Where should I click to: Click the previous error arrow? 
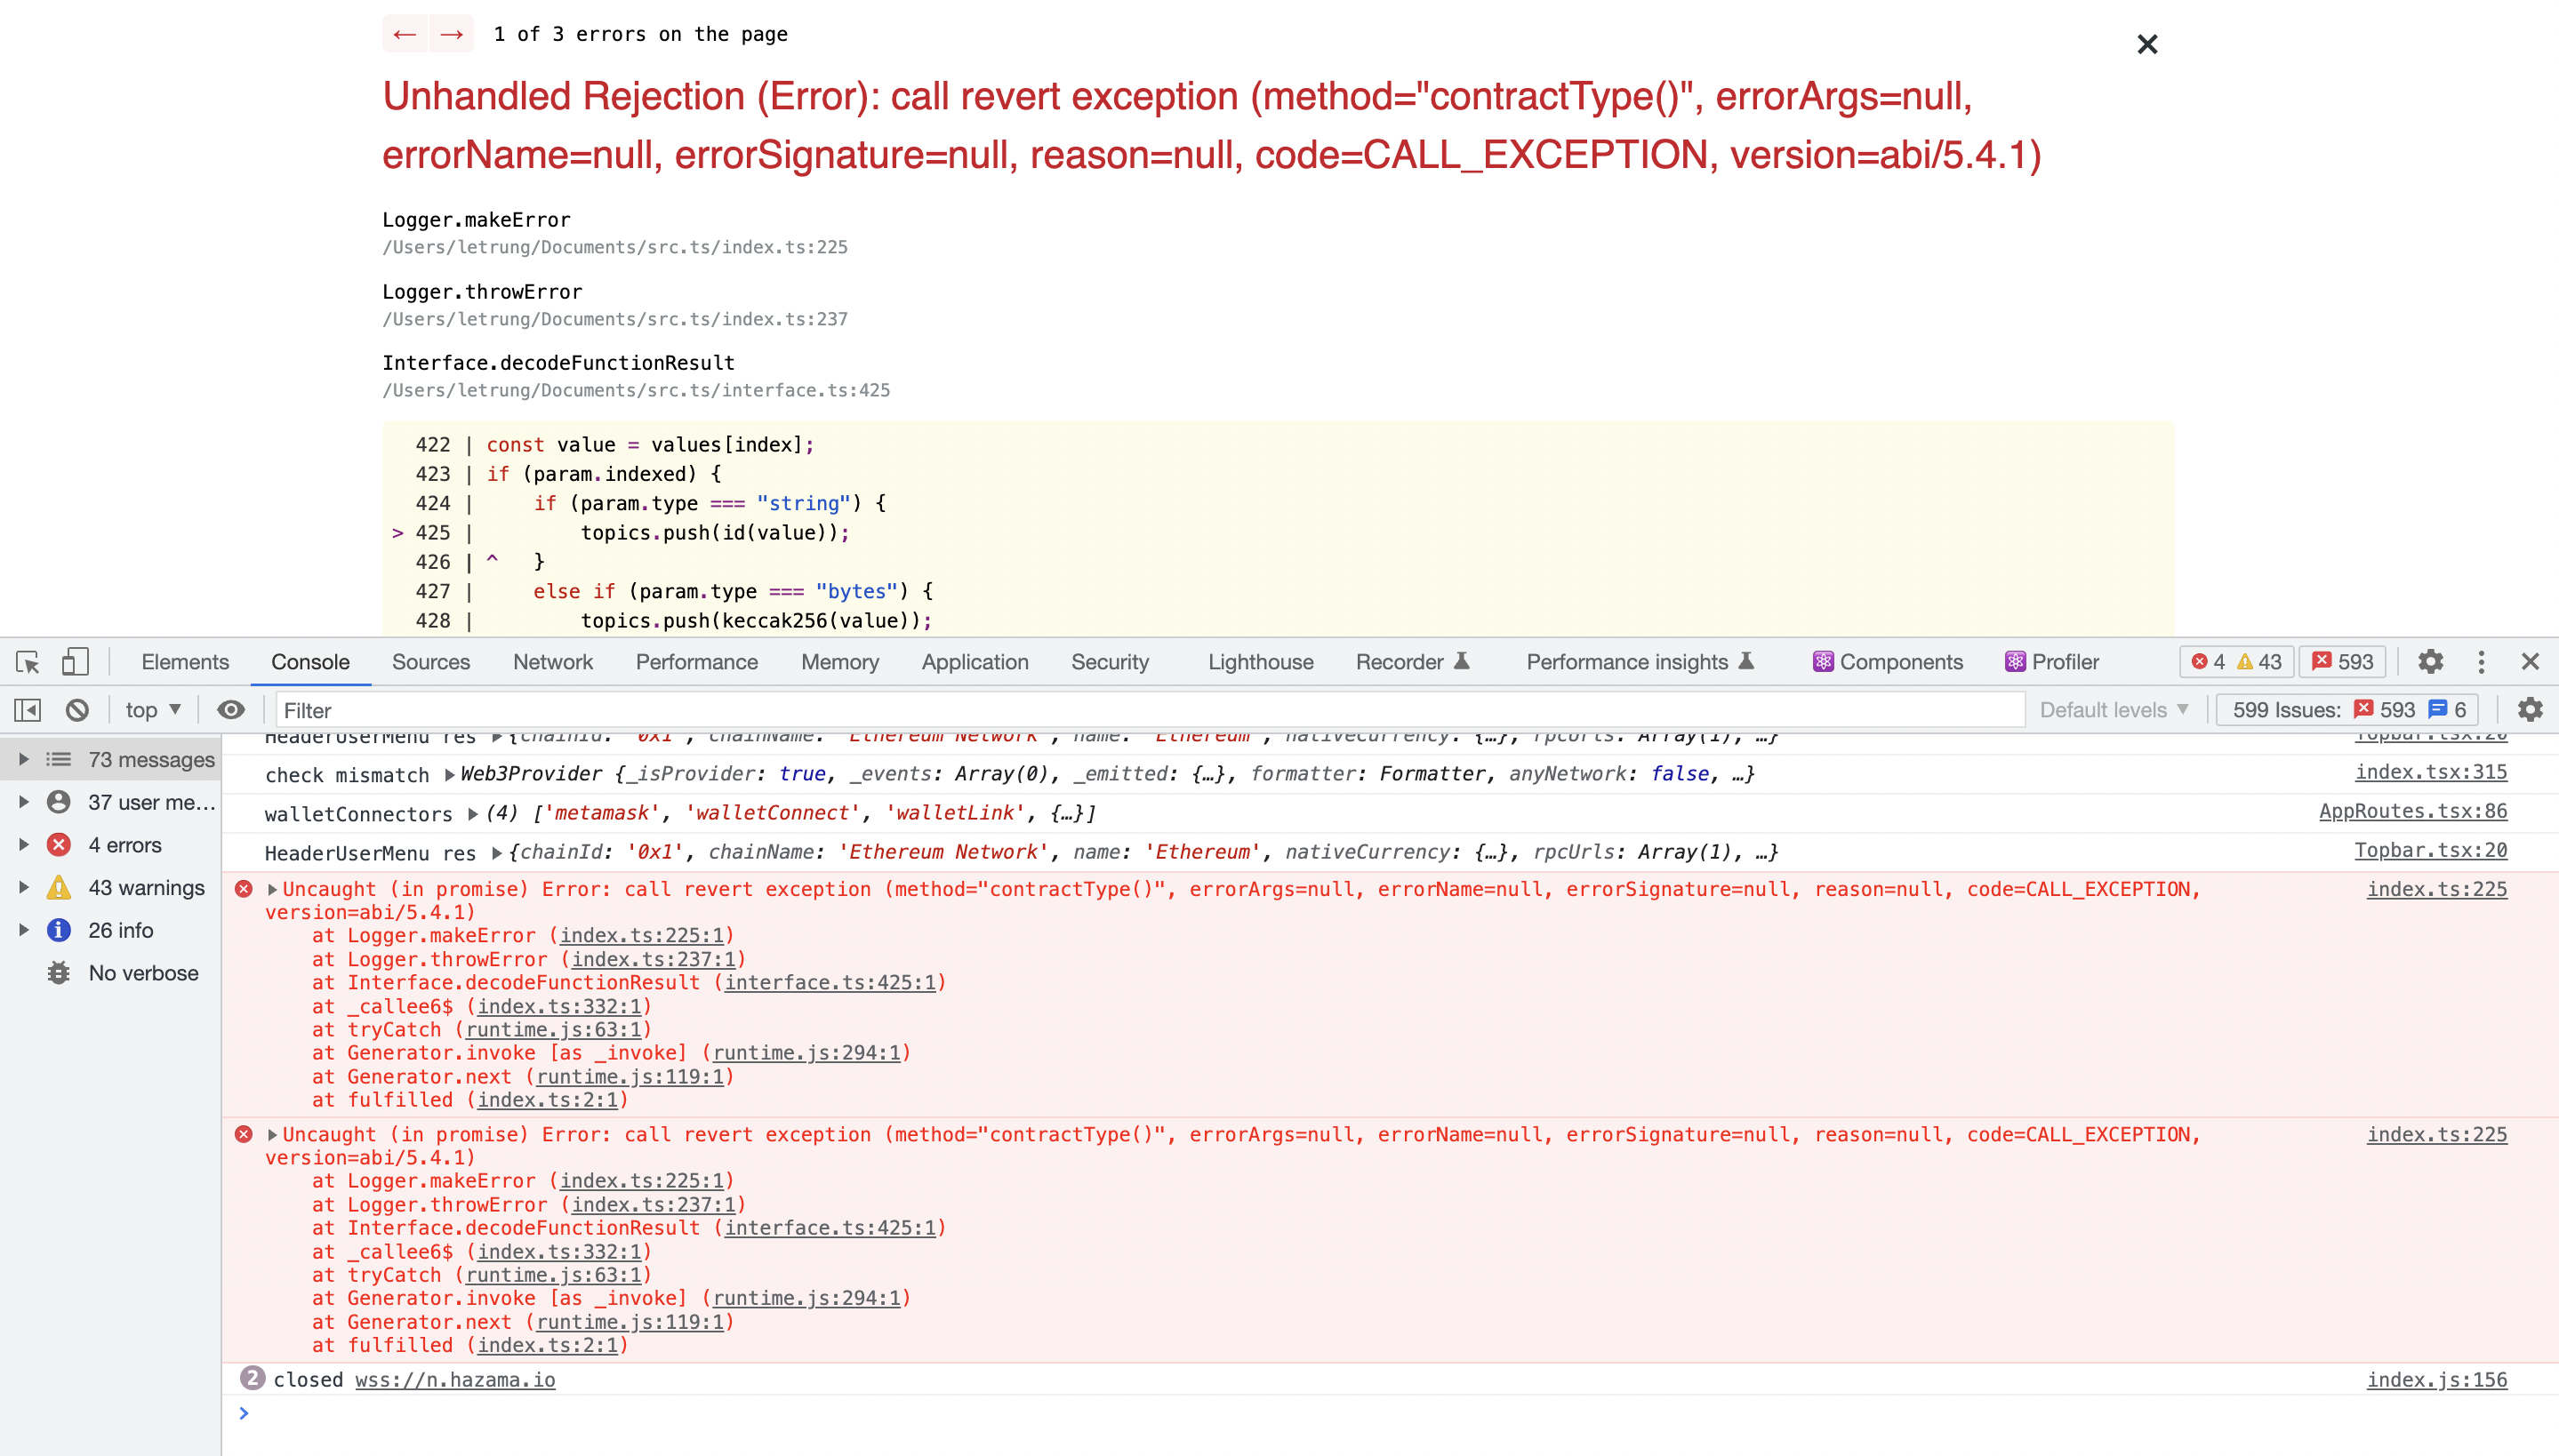click(404, 34)
